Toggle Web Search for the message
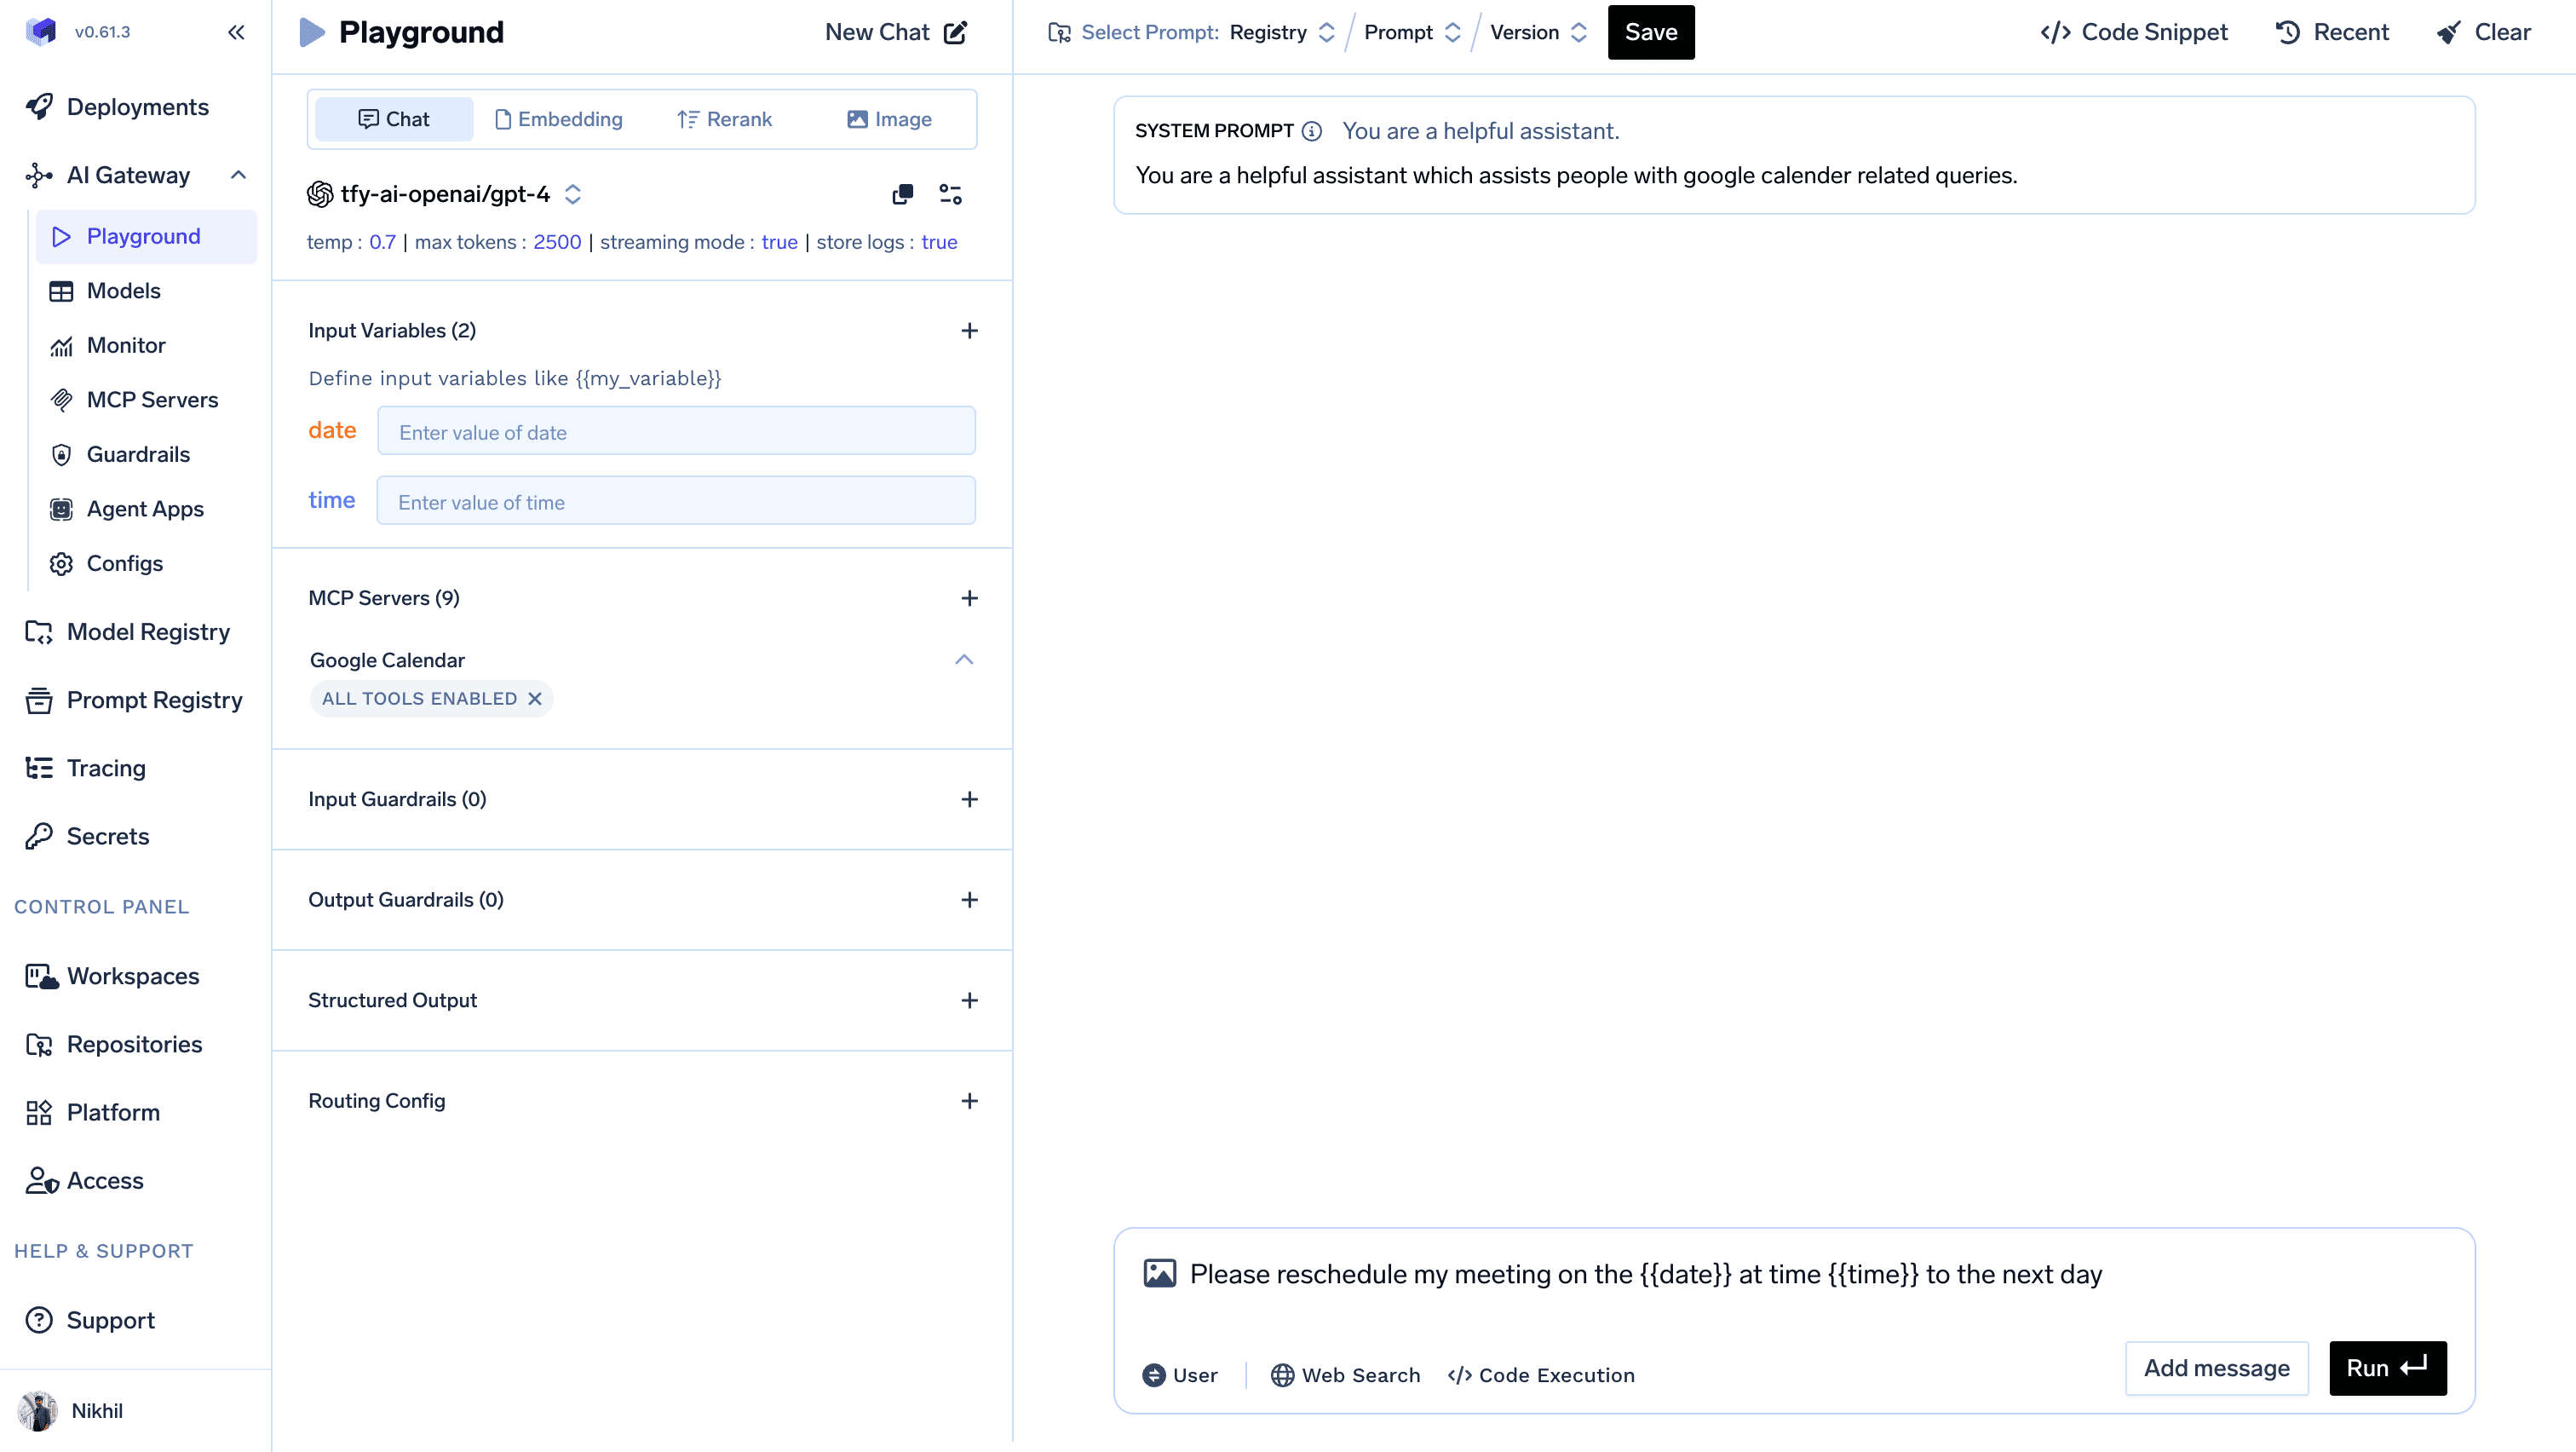The height and width of the screenshot is (1452, 2576). pos(1345,1375)
